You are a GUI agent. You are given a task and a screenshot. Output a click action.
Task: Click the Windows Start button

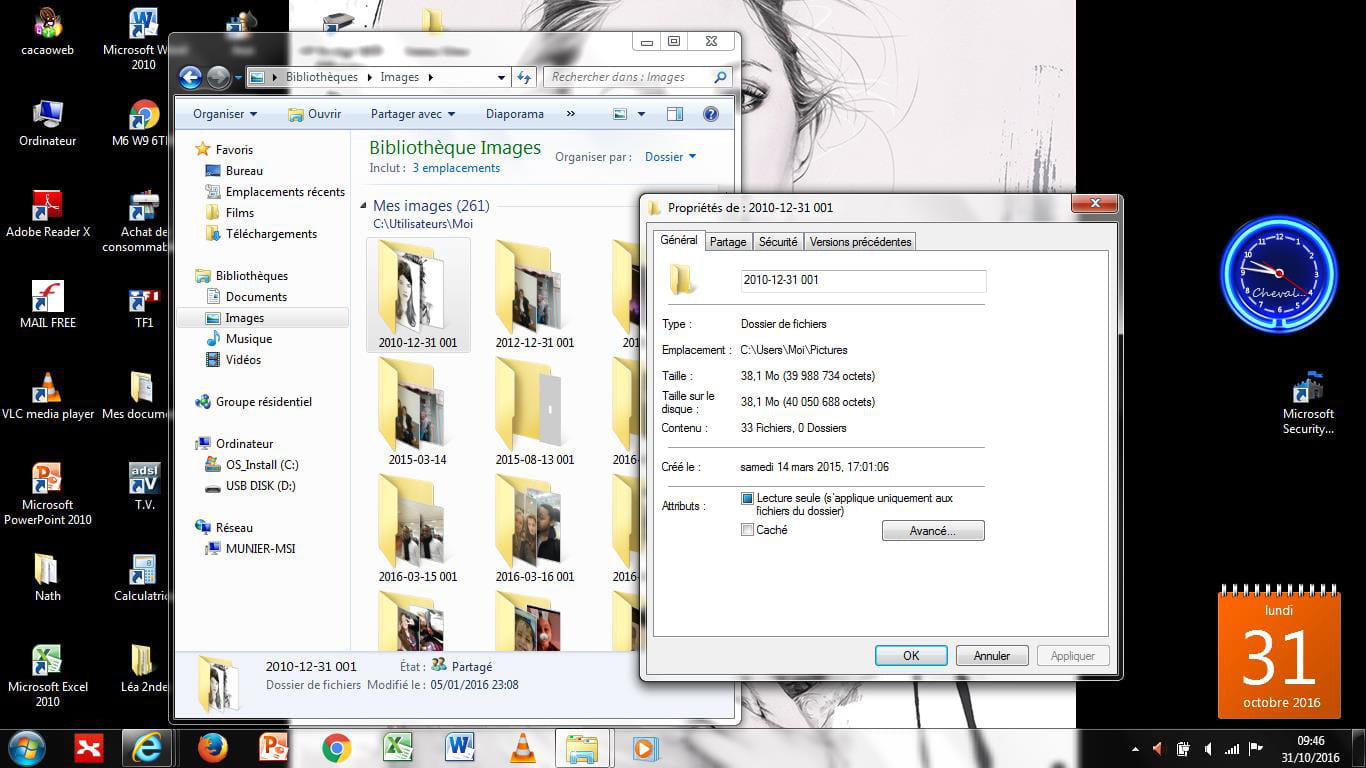pyautogui.click(x=25, y=748)
